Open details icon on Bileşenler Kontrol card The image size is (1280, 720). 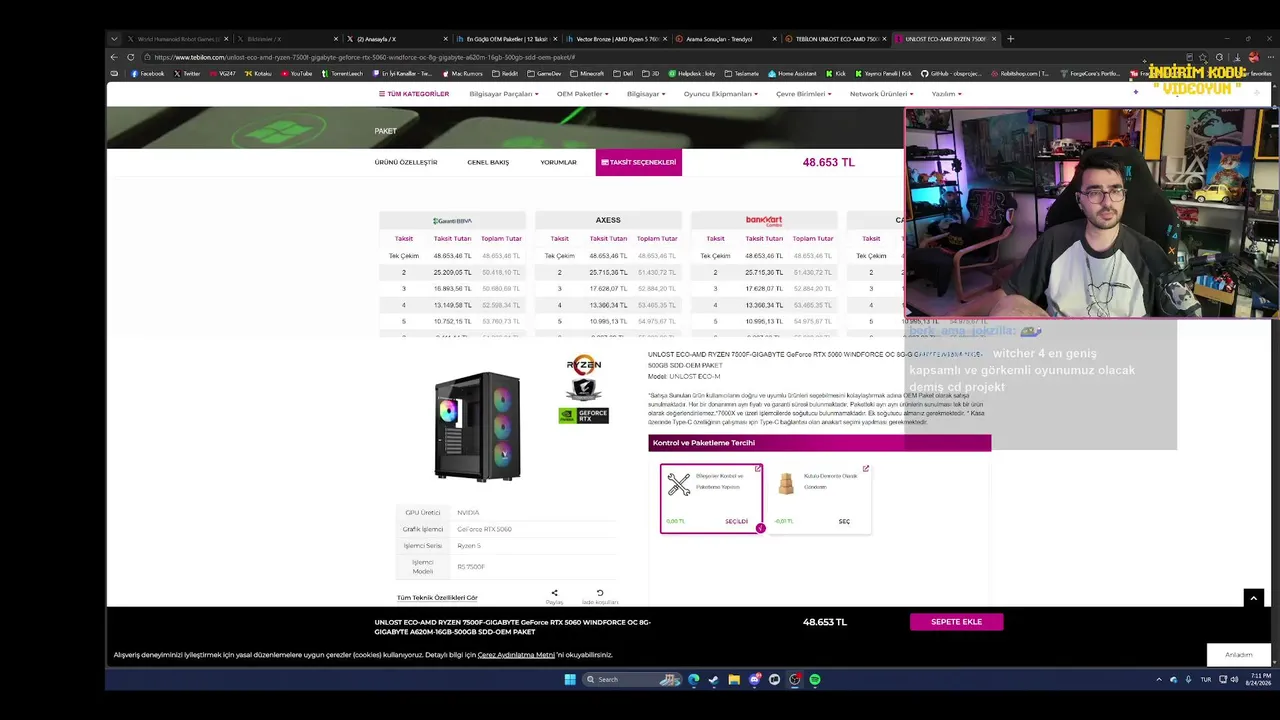coord(758,468)
